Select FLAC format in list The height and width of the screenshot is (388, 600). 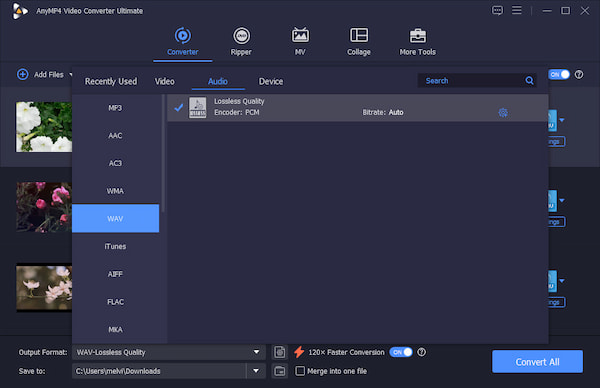coord(116,302)
